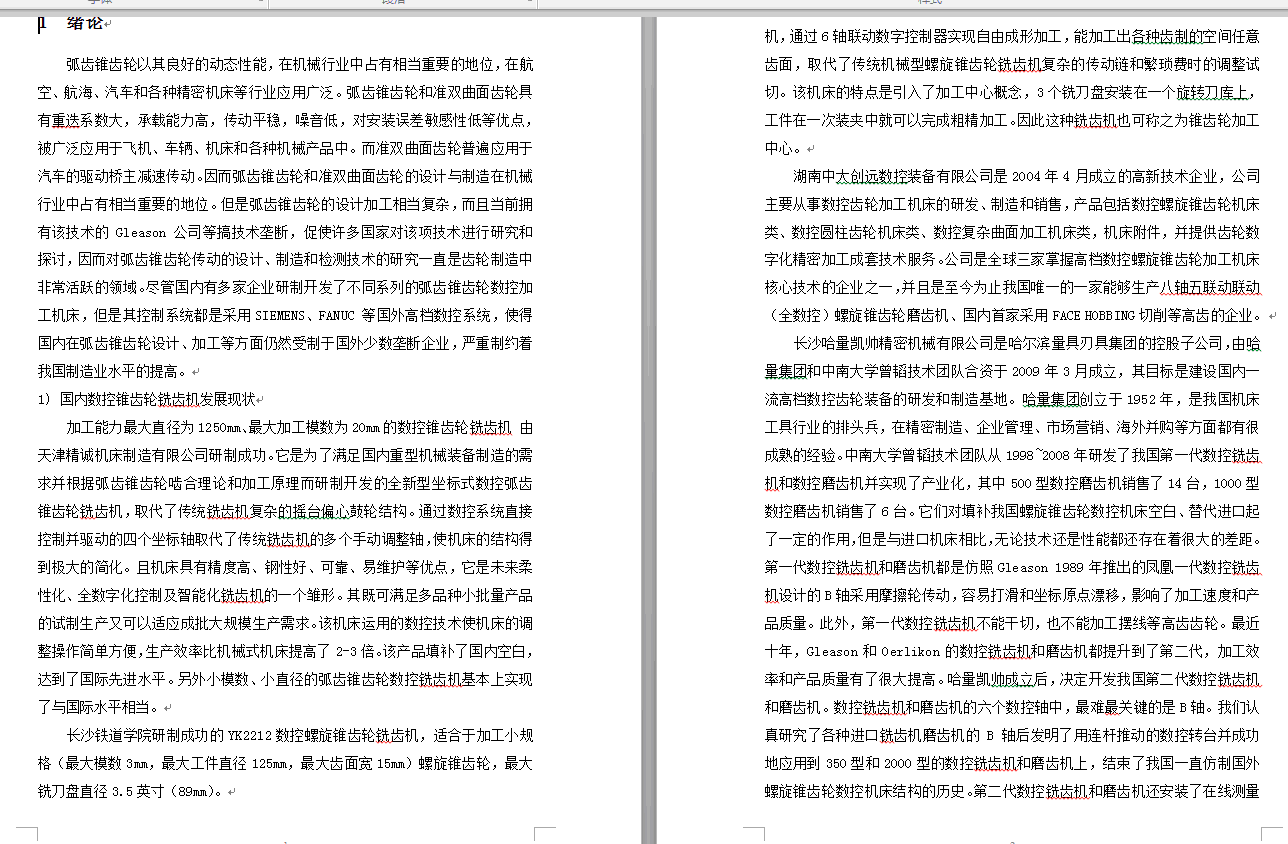
Task: Click the value "1250mm" on the left page
Action: (x=219, y=427)
